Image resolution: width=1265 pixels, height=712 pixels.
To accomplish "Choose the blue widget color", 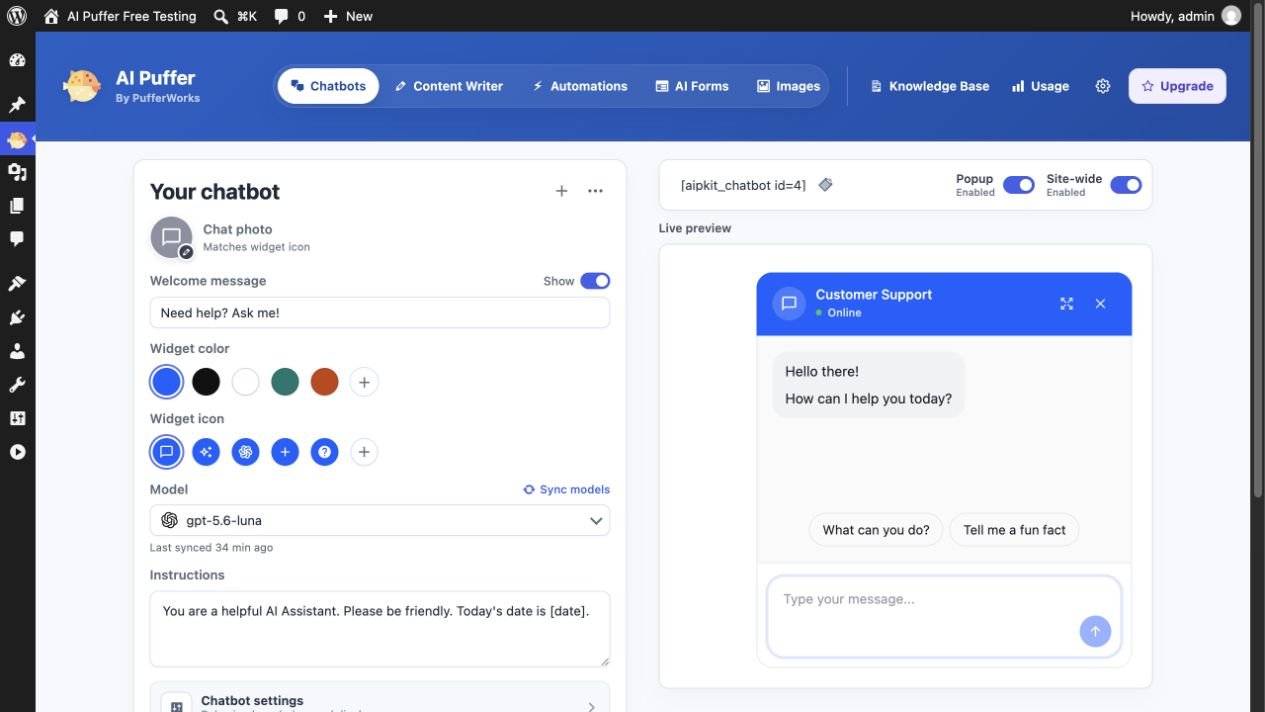I will pos(166,382).
